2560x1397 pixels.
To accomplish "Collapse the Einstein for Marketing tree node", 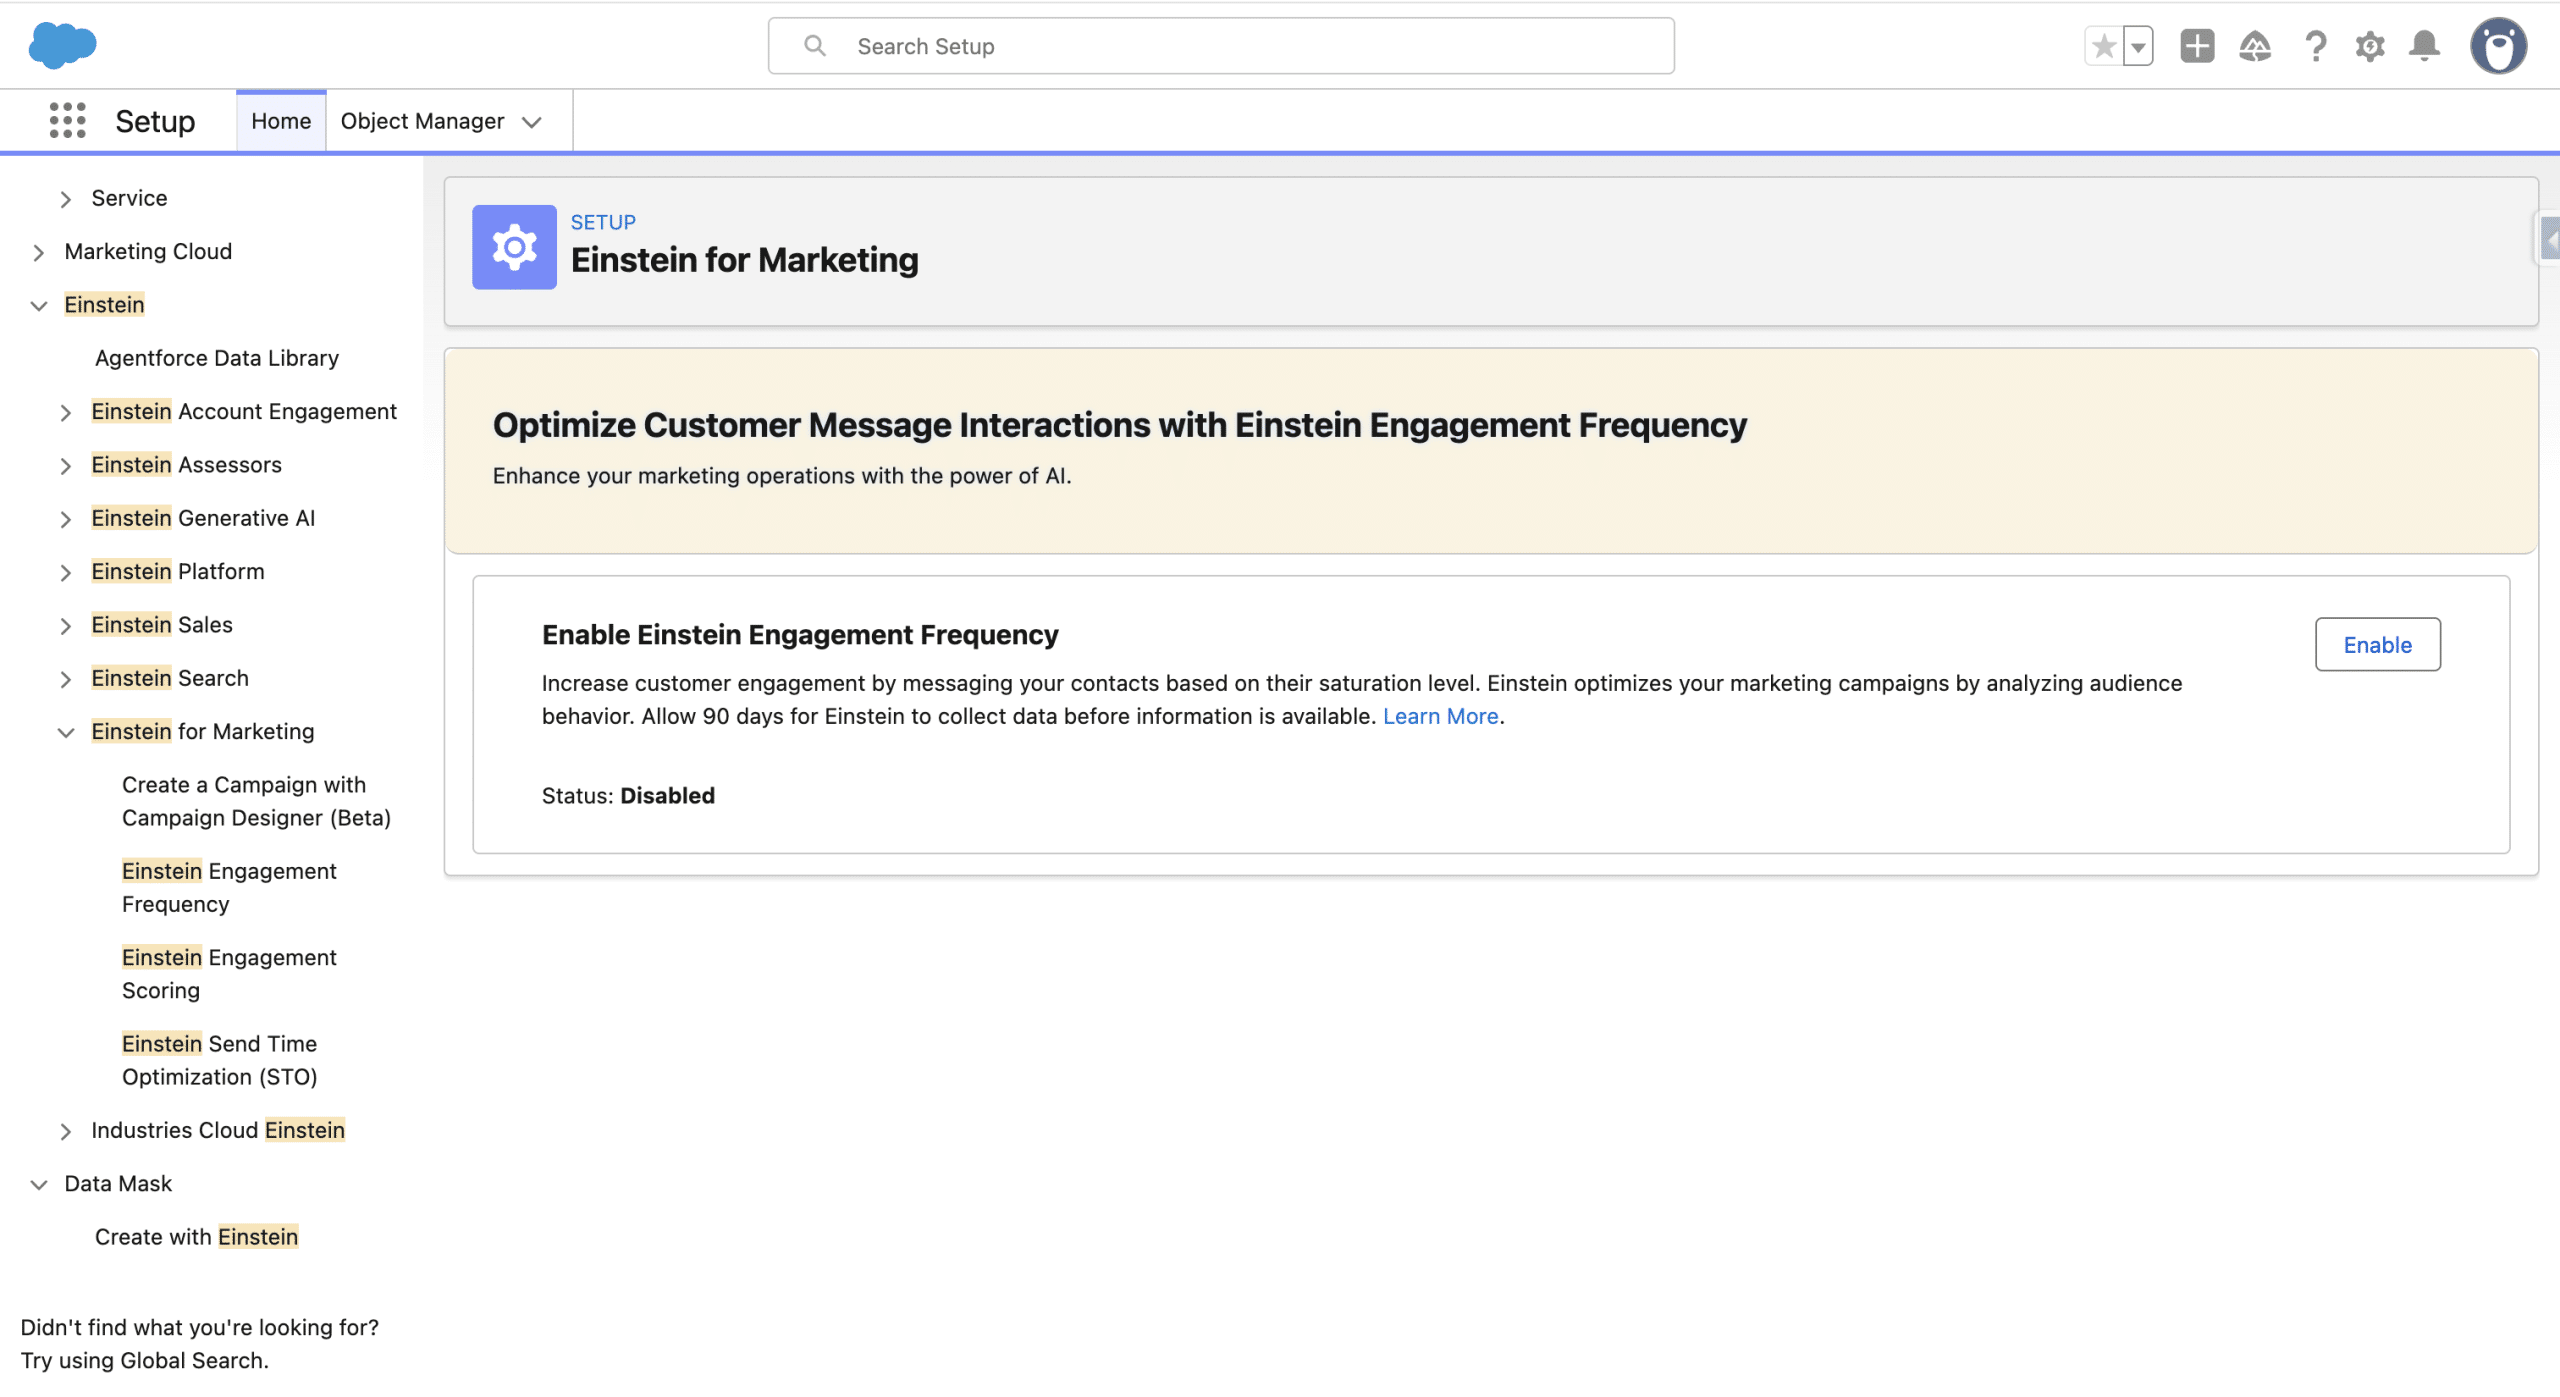I will pos(66,732).
